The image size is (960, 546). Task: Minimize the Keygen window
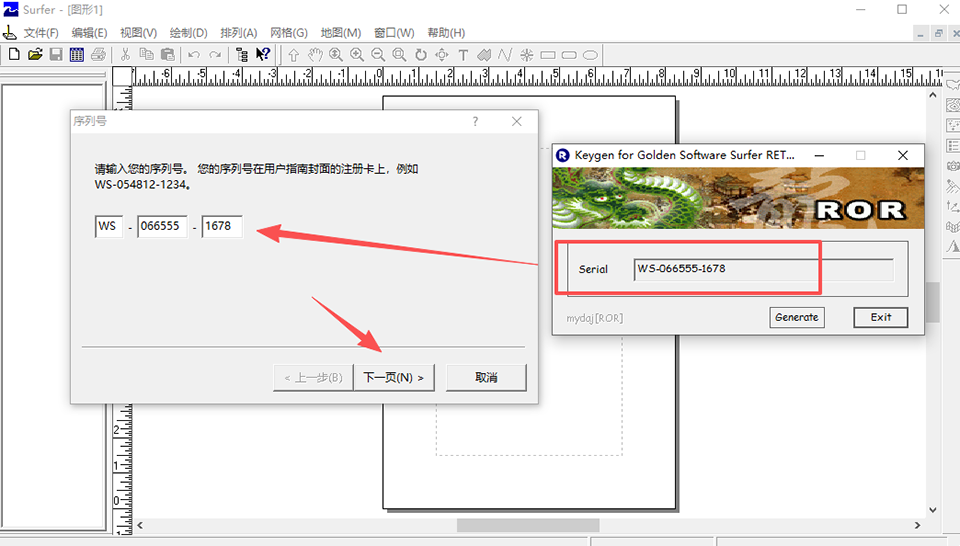pyautogui.click(x=819, y=155)
